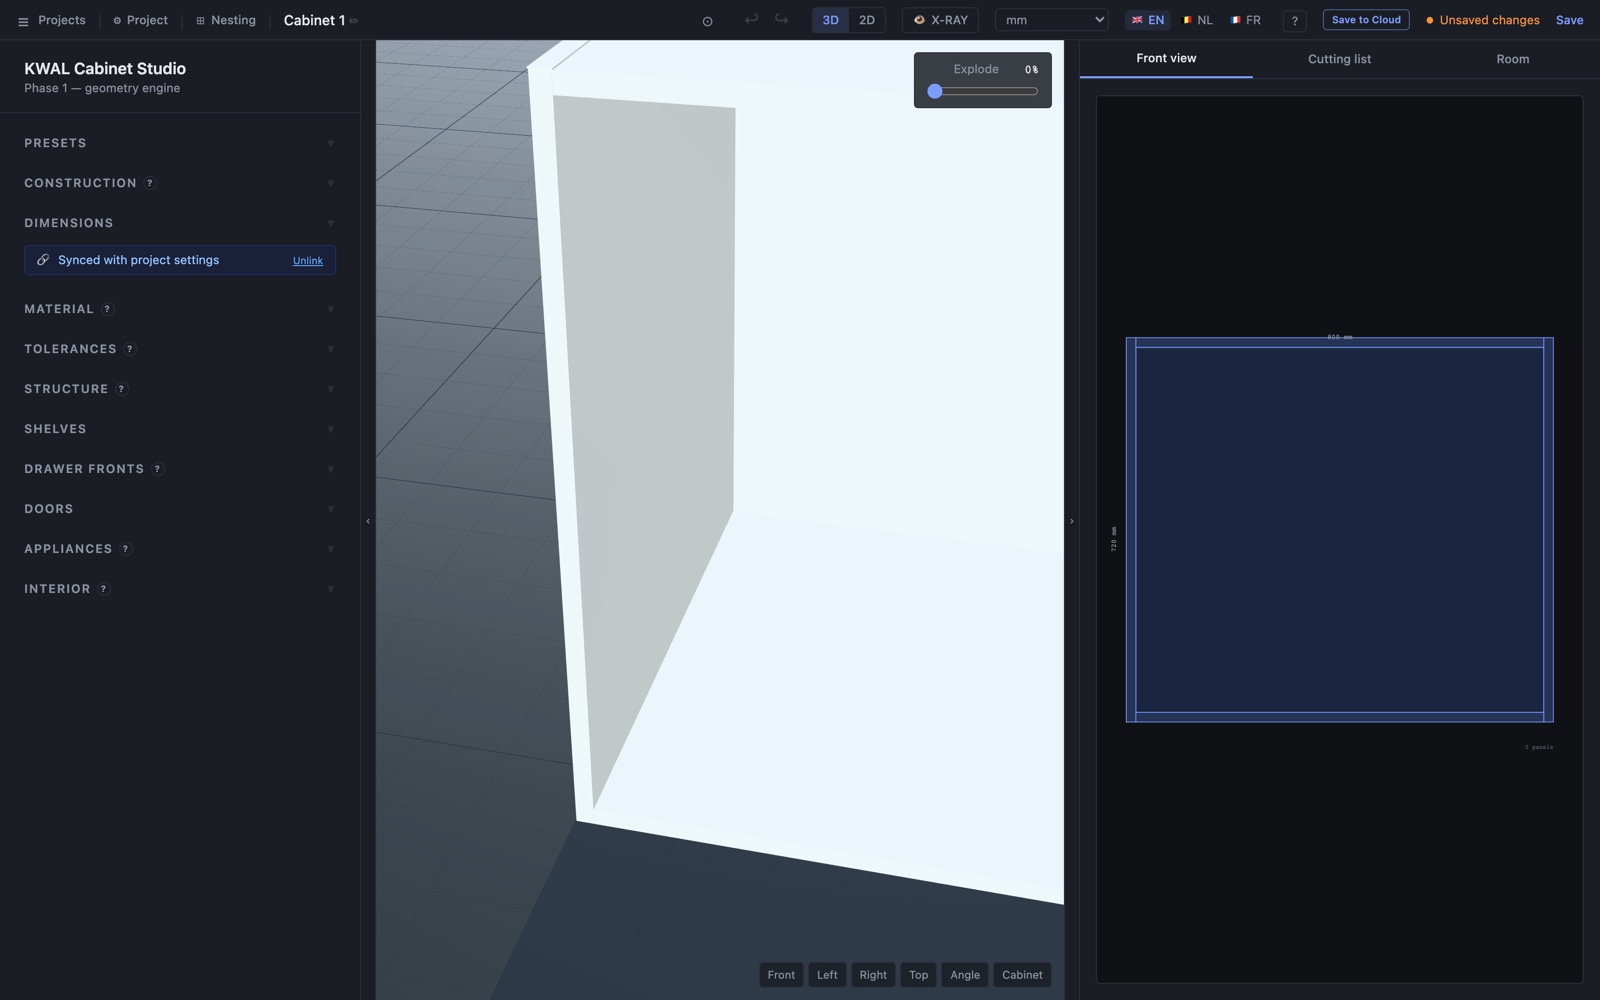Switch viewport to 2D mode

click(867, 20)
